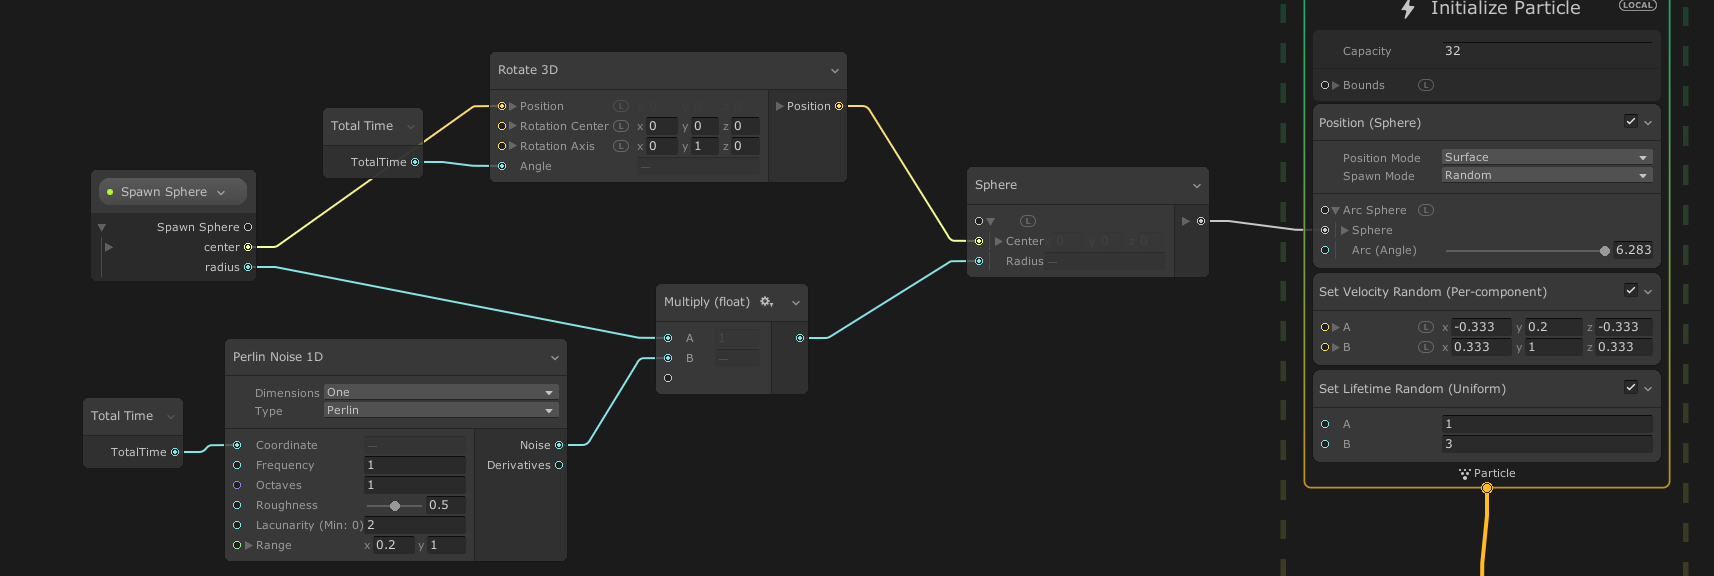Expand the Rotation Axis property

pos(513,146)
